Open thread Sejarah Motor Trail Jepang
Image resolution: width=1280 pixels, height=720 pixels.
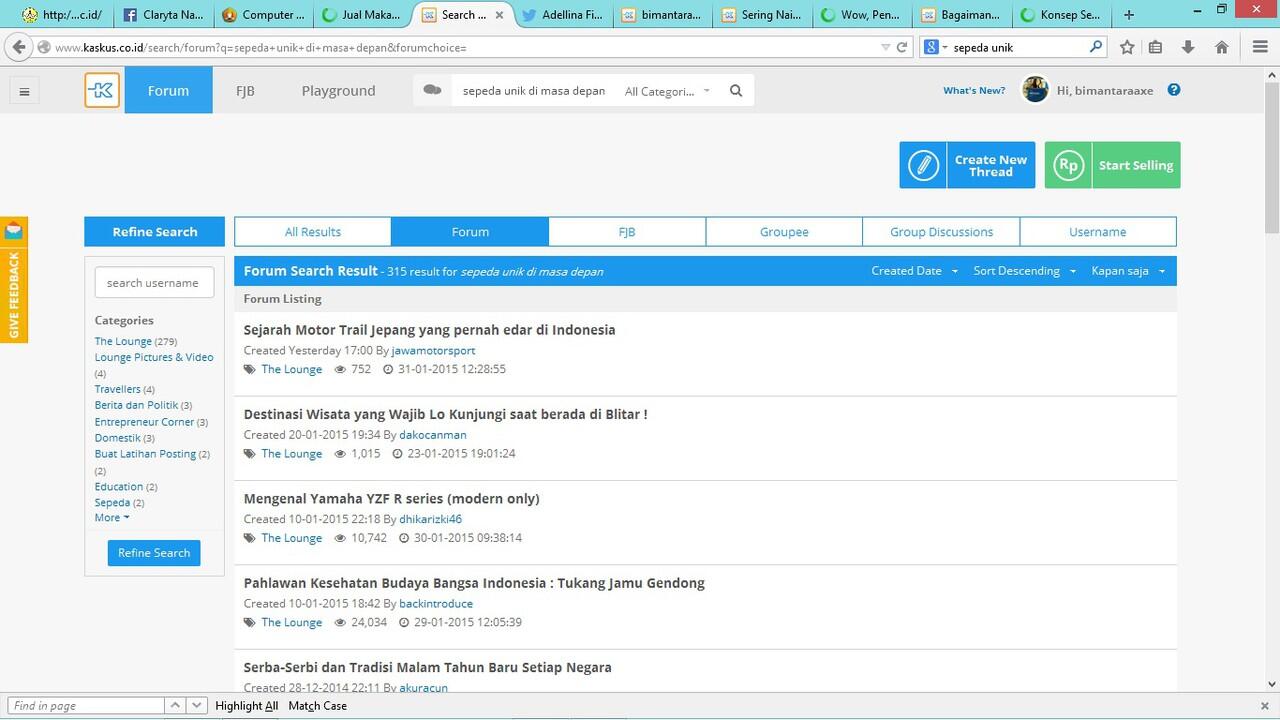coord(430,330)
